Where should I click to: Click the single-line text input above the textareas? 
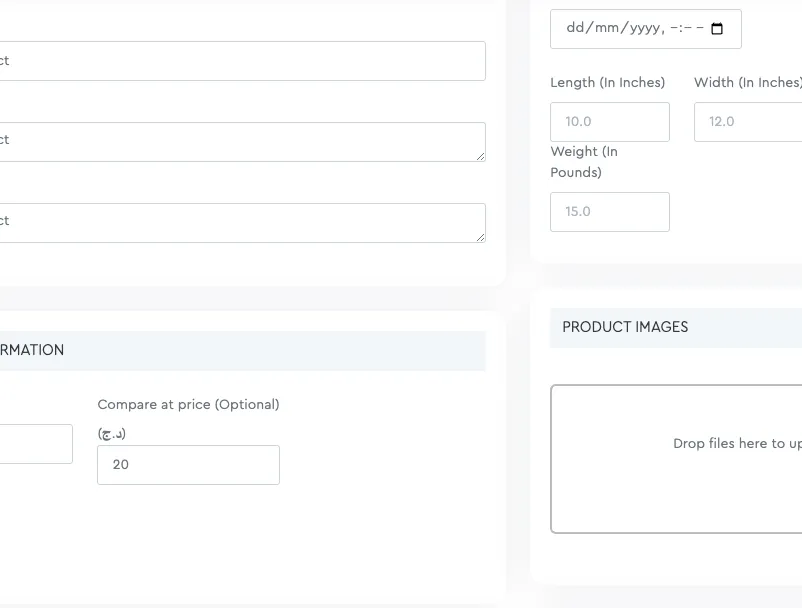point(240,61)
